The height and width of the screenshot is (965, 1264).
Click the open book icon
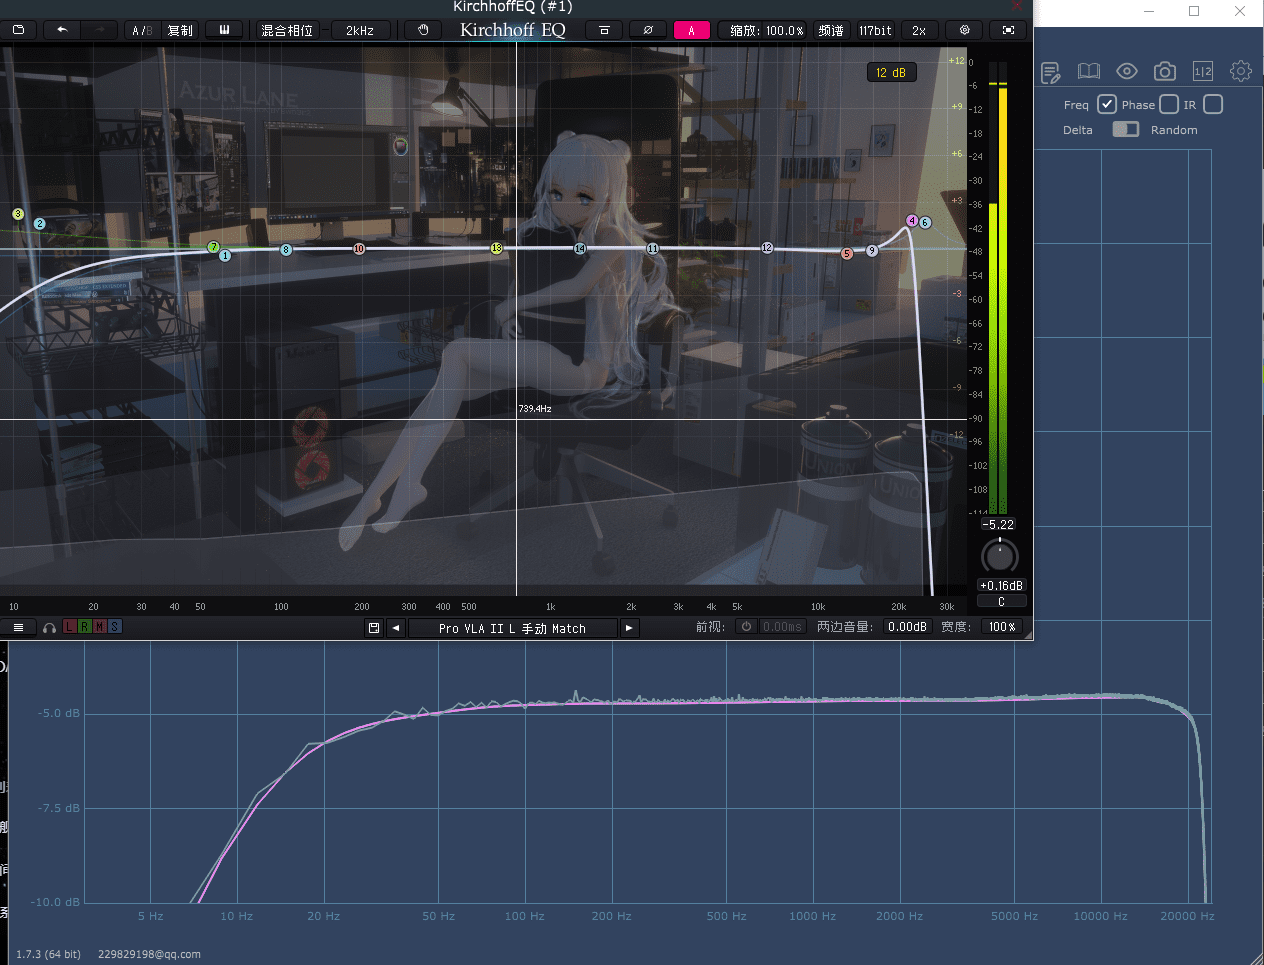coord(1088,71)
